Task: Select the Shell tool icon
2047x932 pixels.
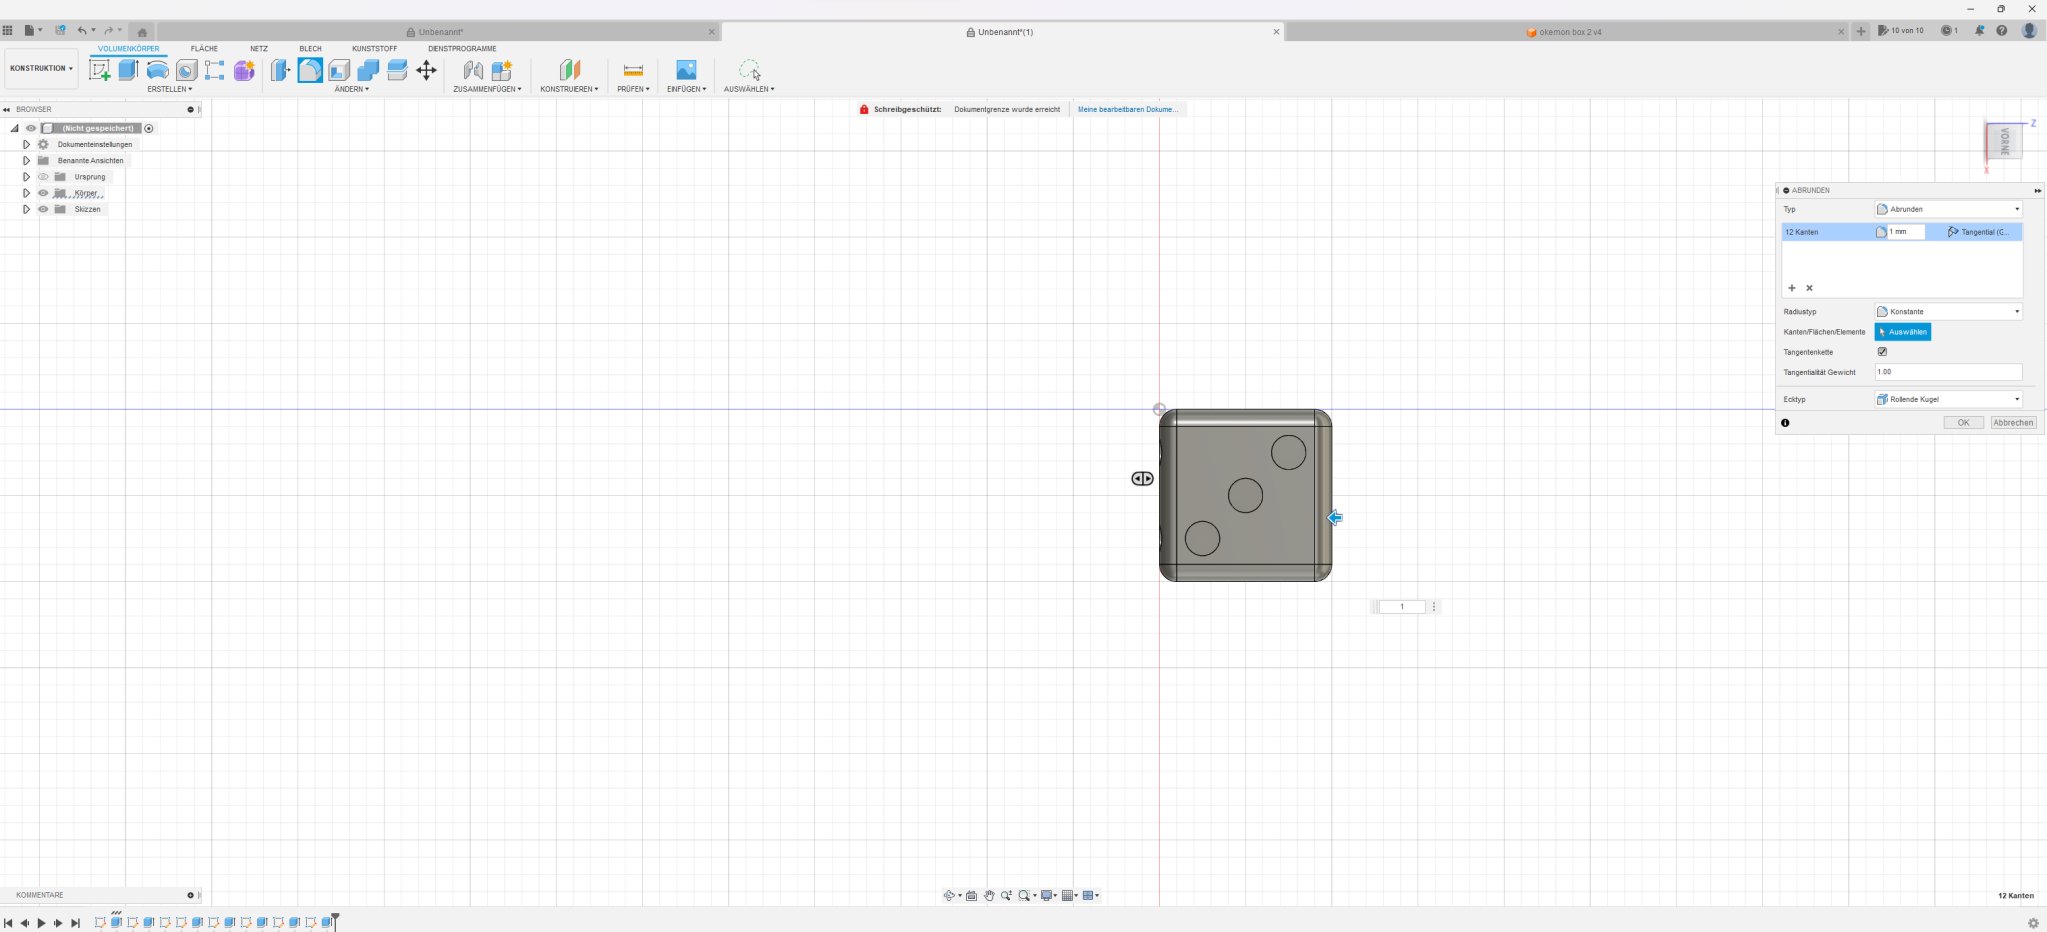Action: click(339, 70)
